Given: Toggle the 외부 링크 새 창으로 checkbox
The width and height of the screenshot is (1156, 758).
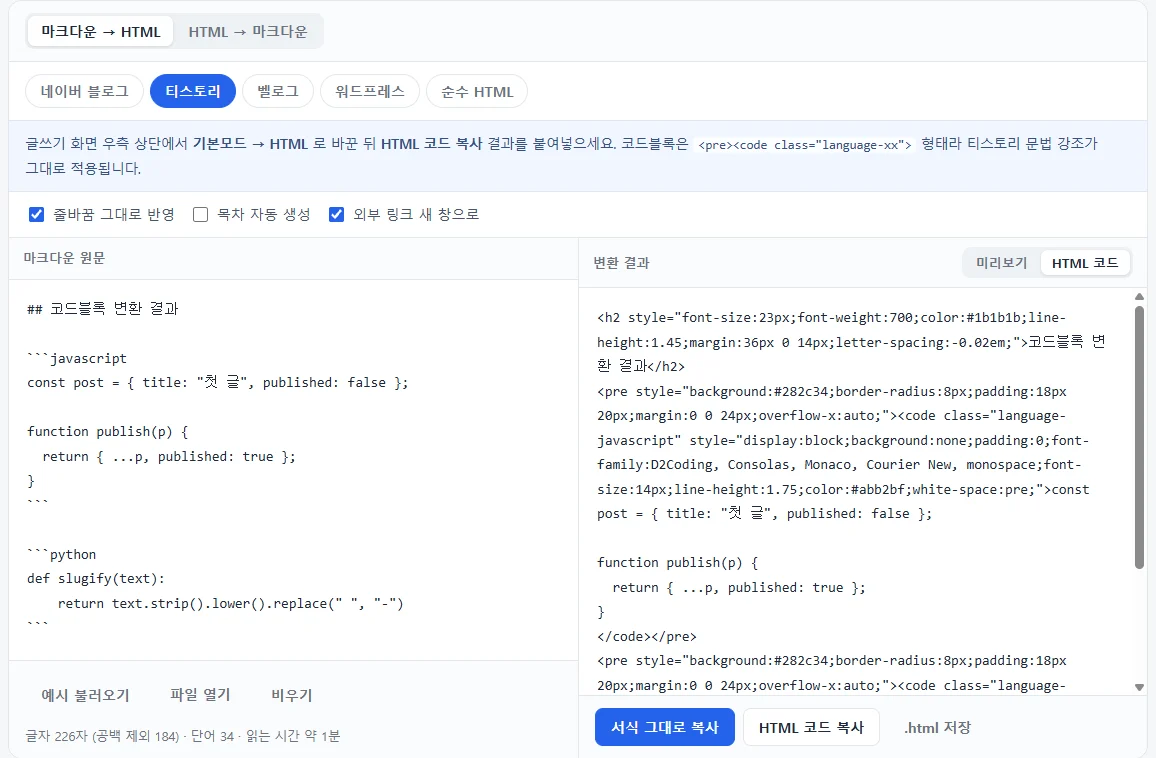Looking at the screenshot, I should (336, 215).
